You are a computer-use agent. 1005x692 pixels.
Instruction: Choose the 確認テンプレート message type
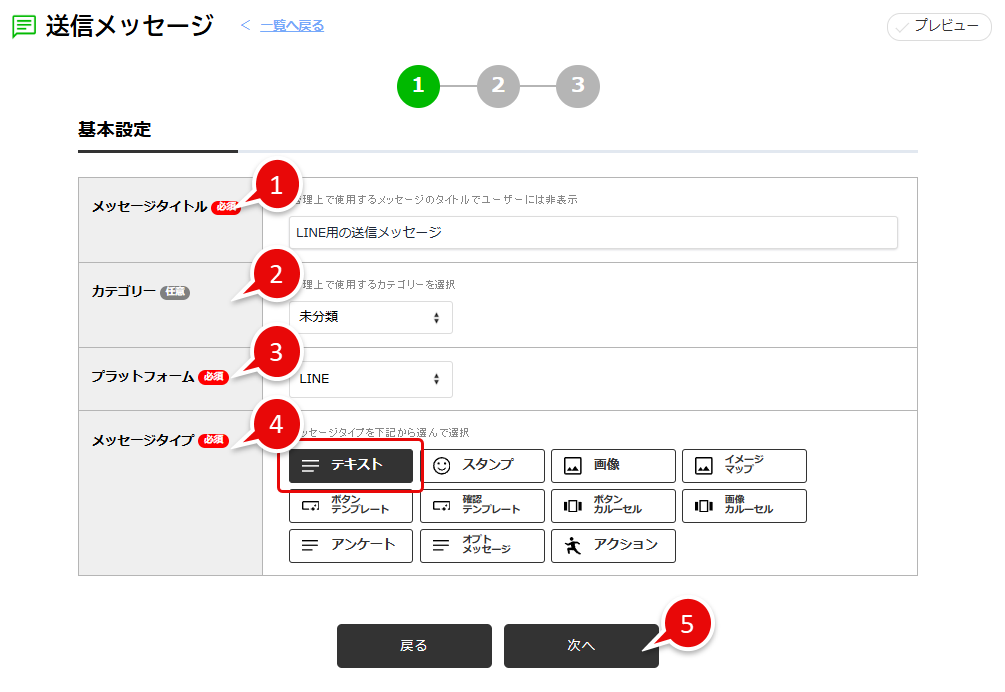pos(482,506)
